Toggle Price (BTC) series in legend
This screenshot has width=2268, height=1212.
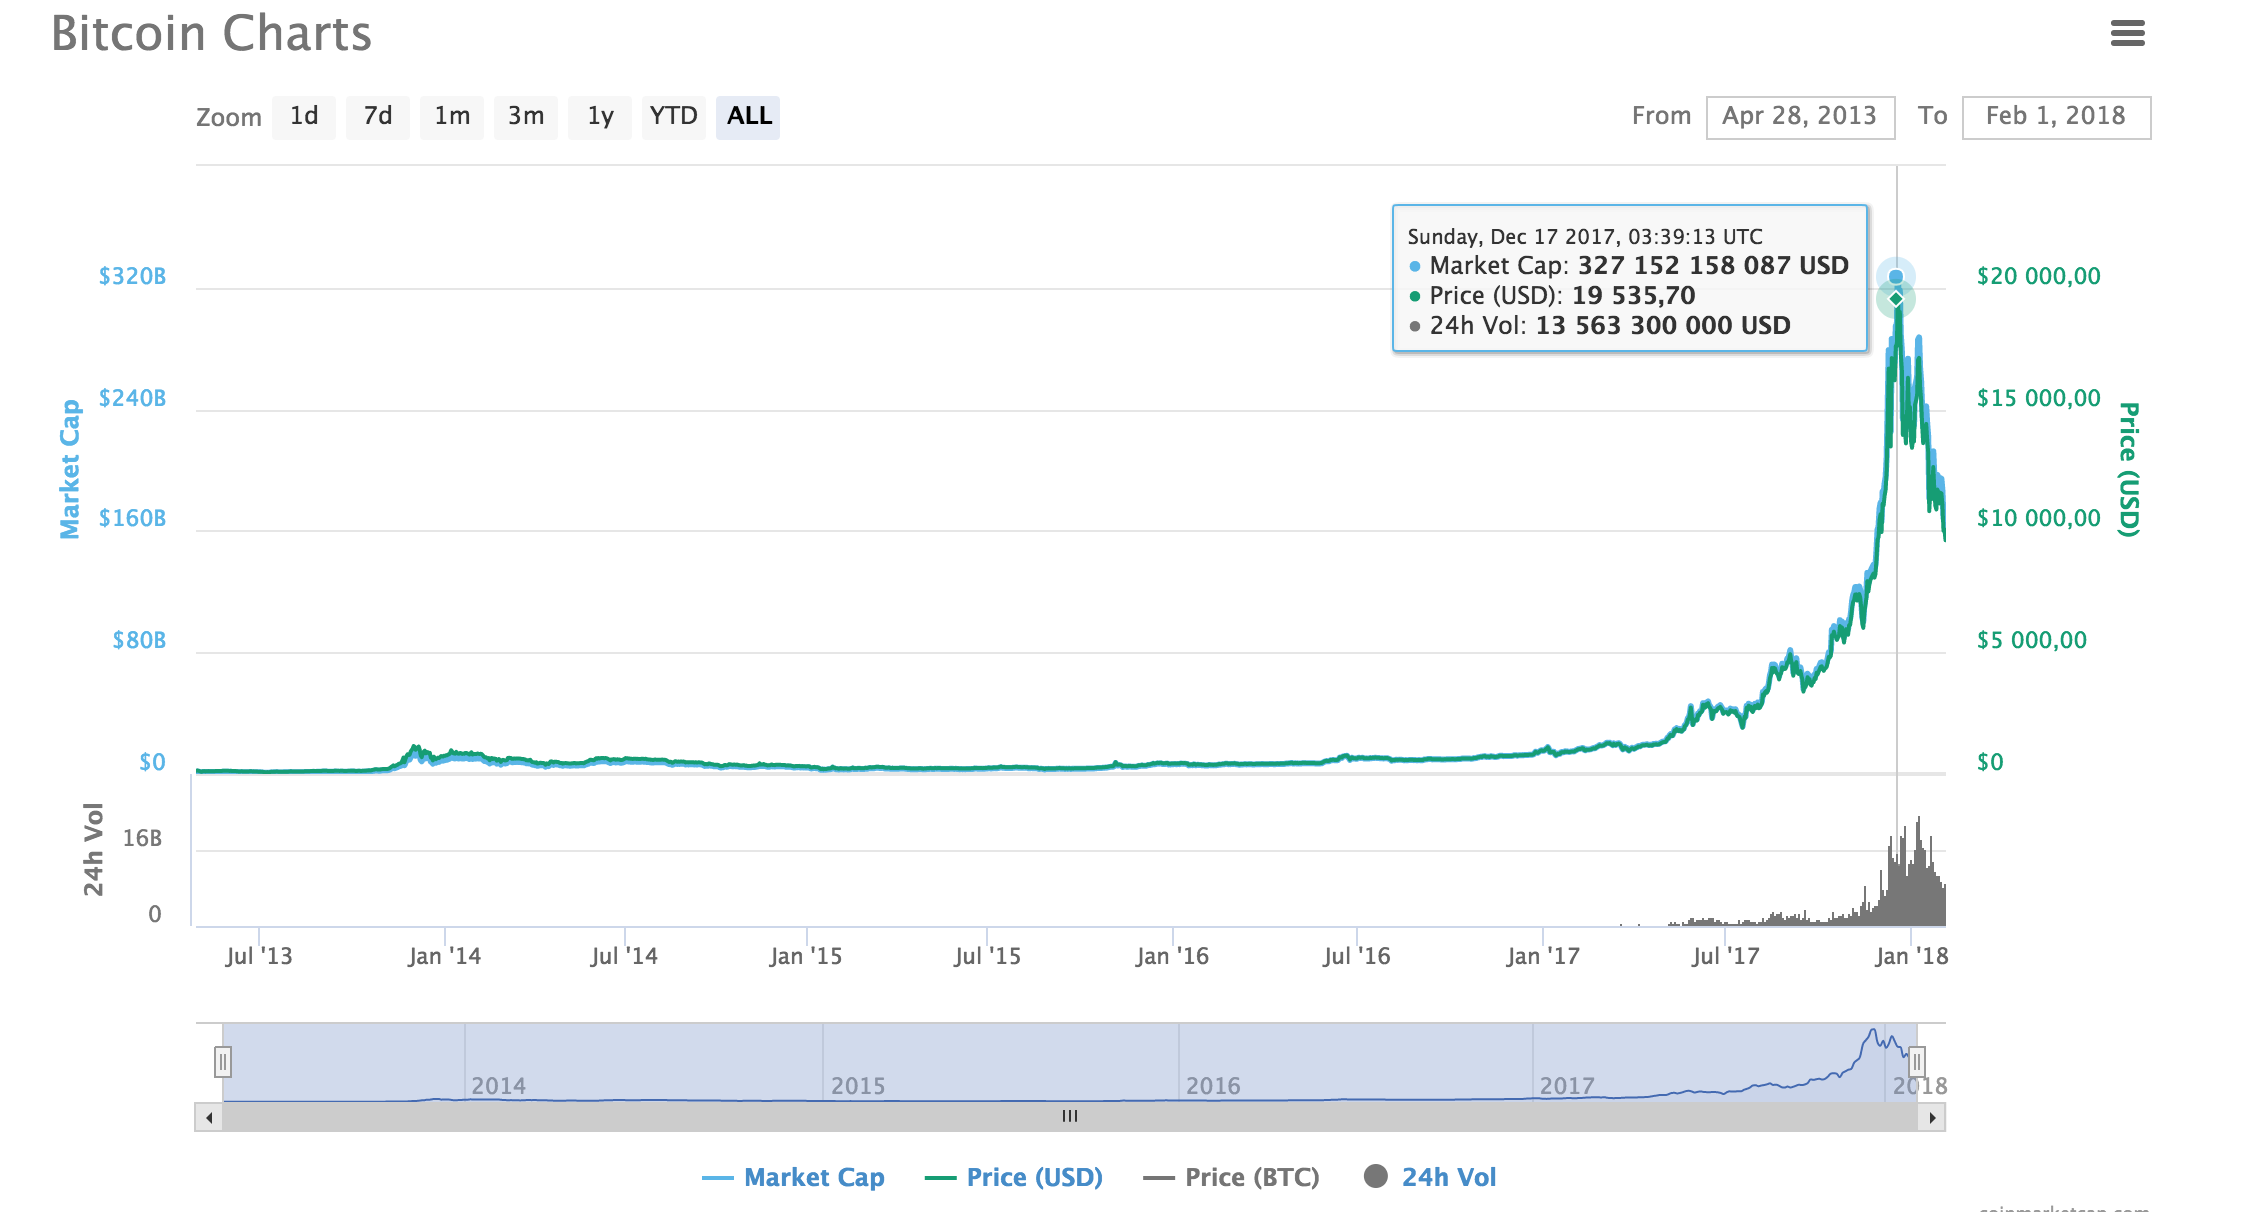point(1231,1178)
